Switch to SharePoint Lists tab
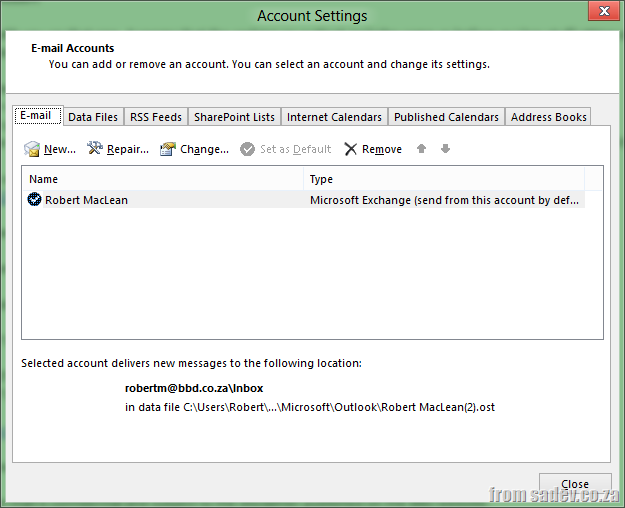Viewport: 625px width, 508px height. coord(234,117)
